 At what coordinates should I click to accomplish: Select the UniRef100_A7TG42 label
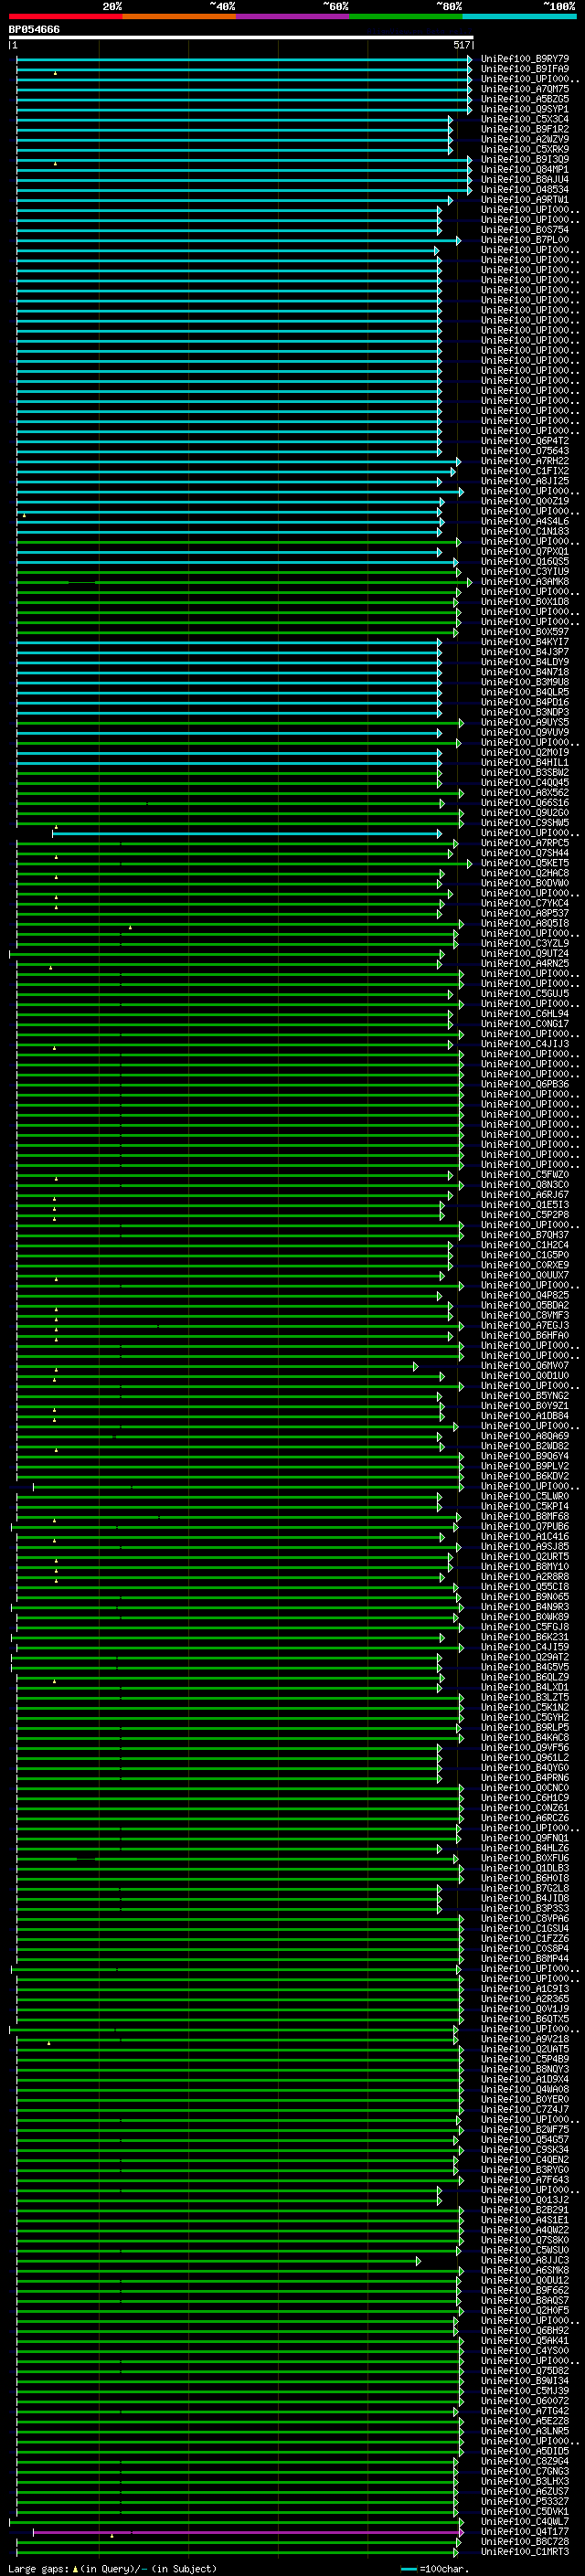click(x=525, y=2411)
